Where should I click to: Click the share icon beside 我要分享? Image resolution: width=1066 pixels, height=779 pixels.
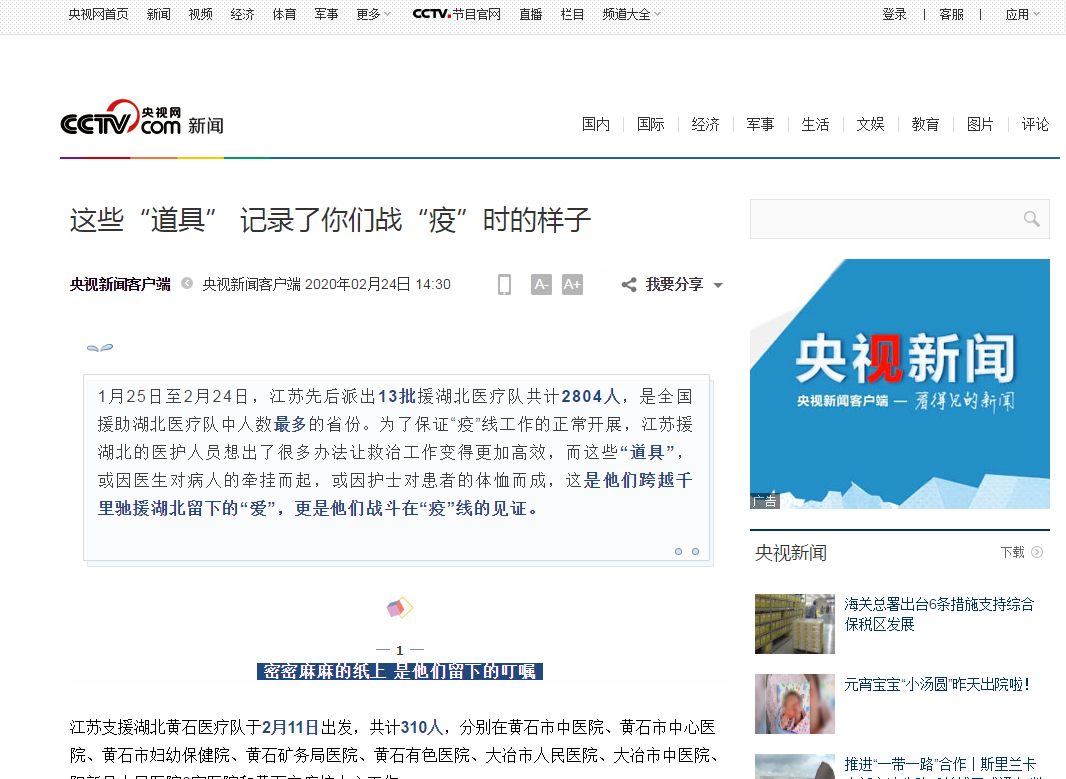click(x=628, y=284)
